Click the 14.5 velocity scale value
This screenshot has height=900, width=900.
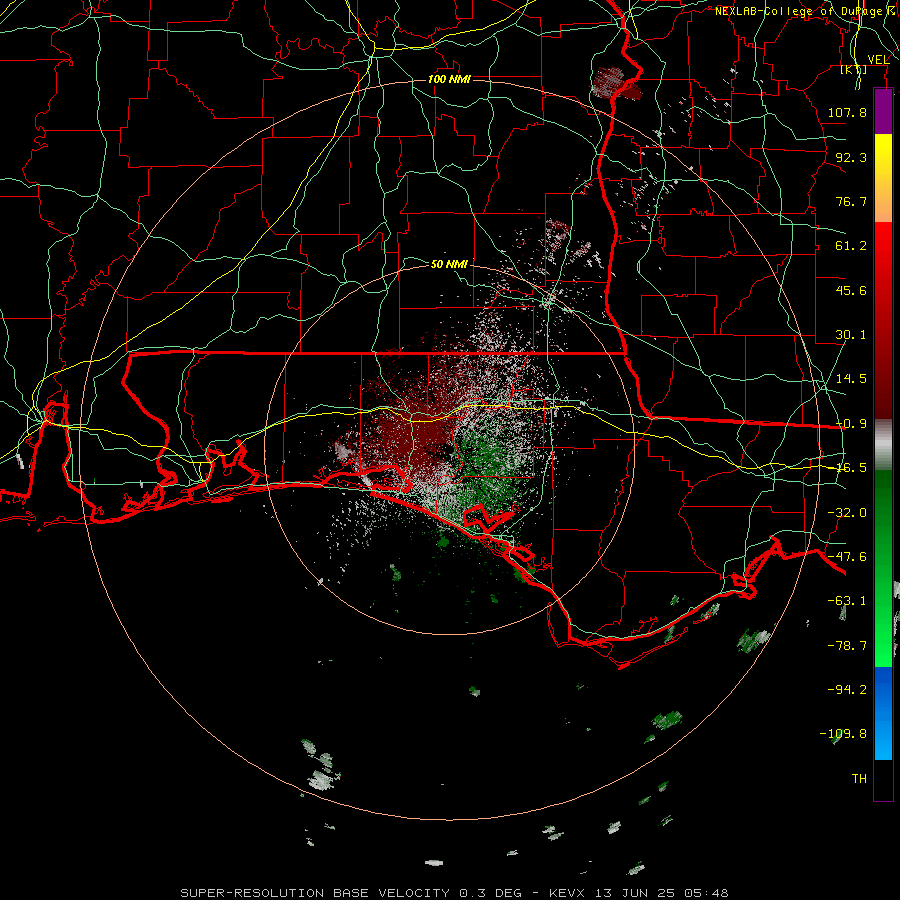point(851,379)
